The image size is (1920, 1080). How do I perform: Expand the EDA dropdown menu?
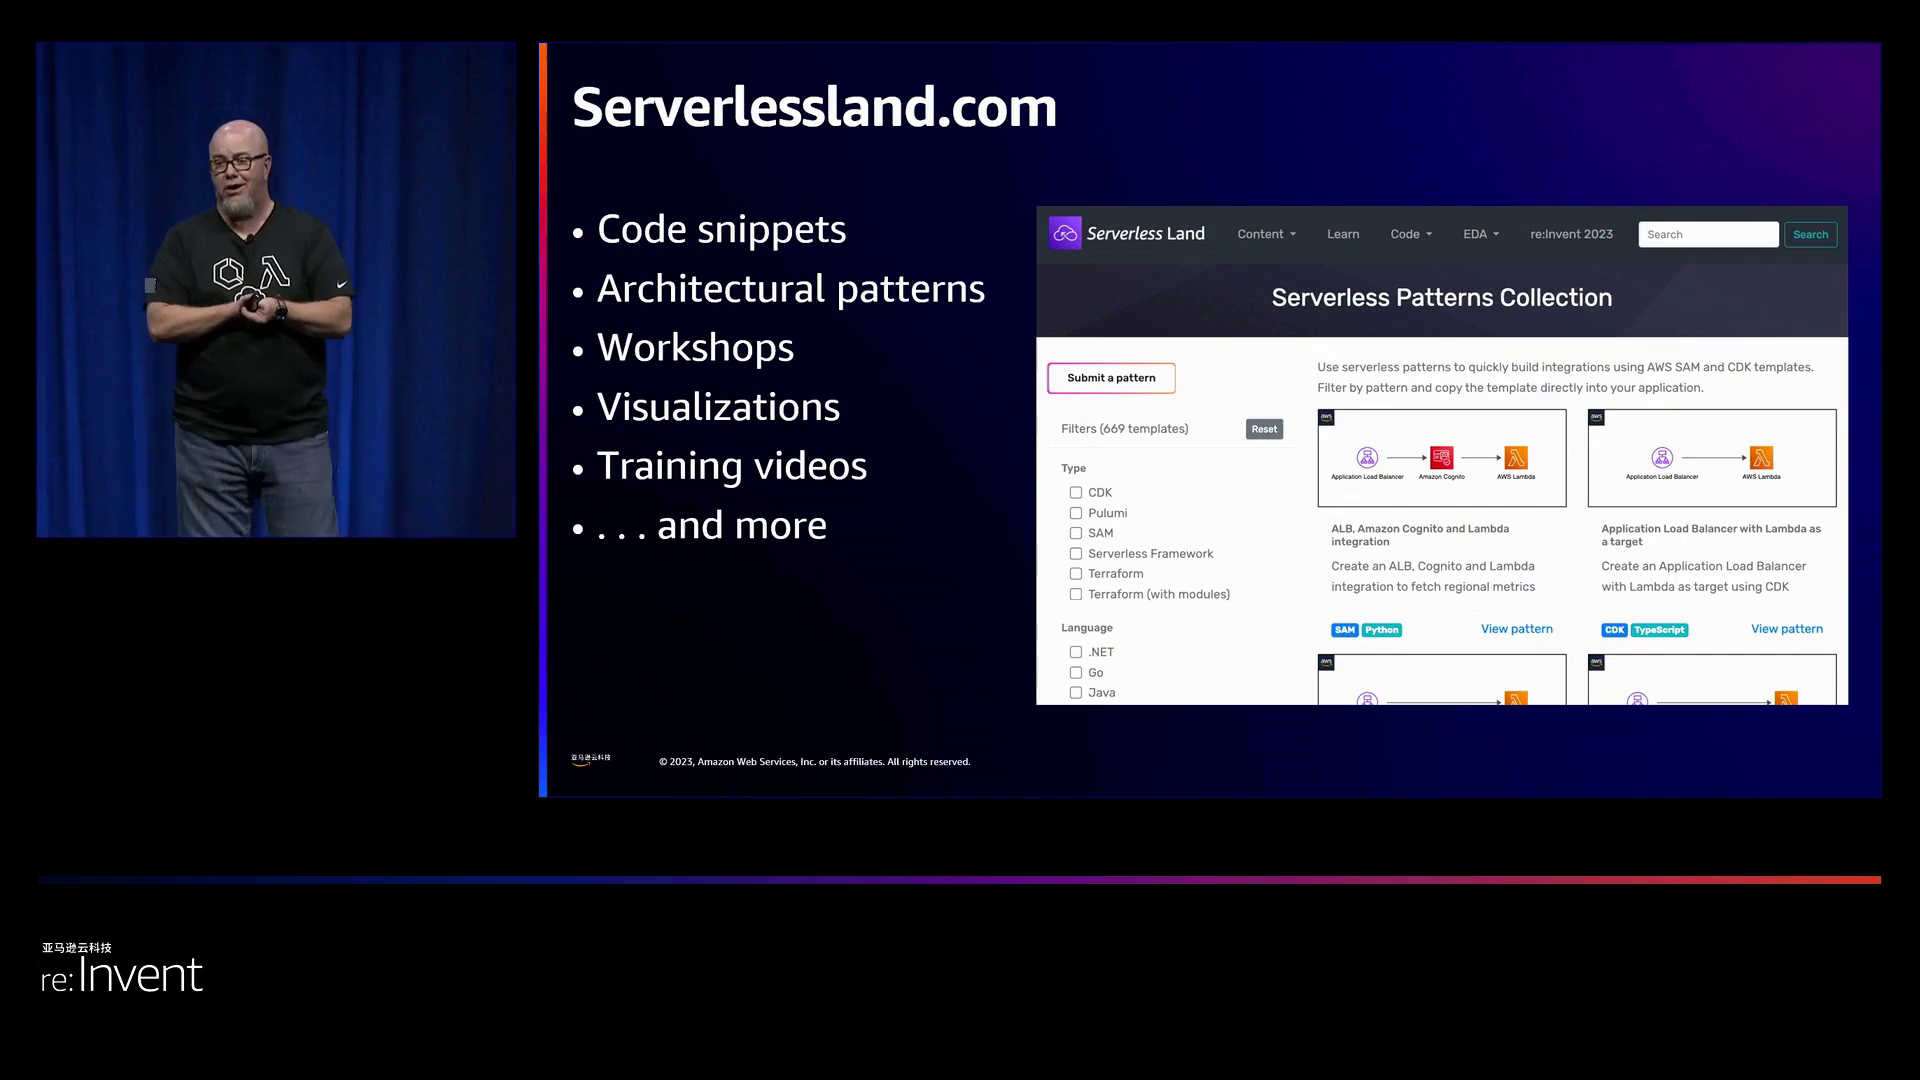(x=1481, y=234)
